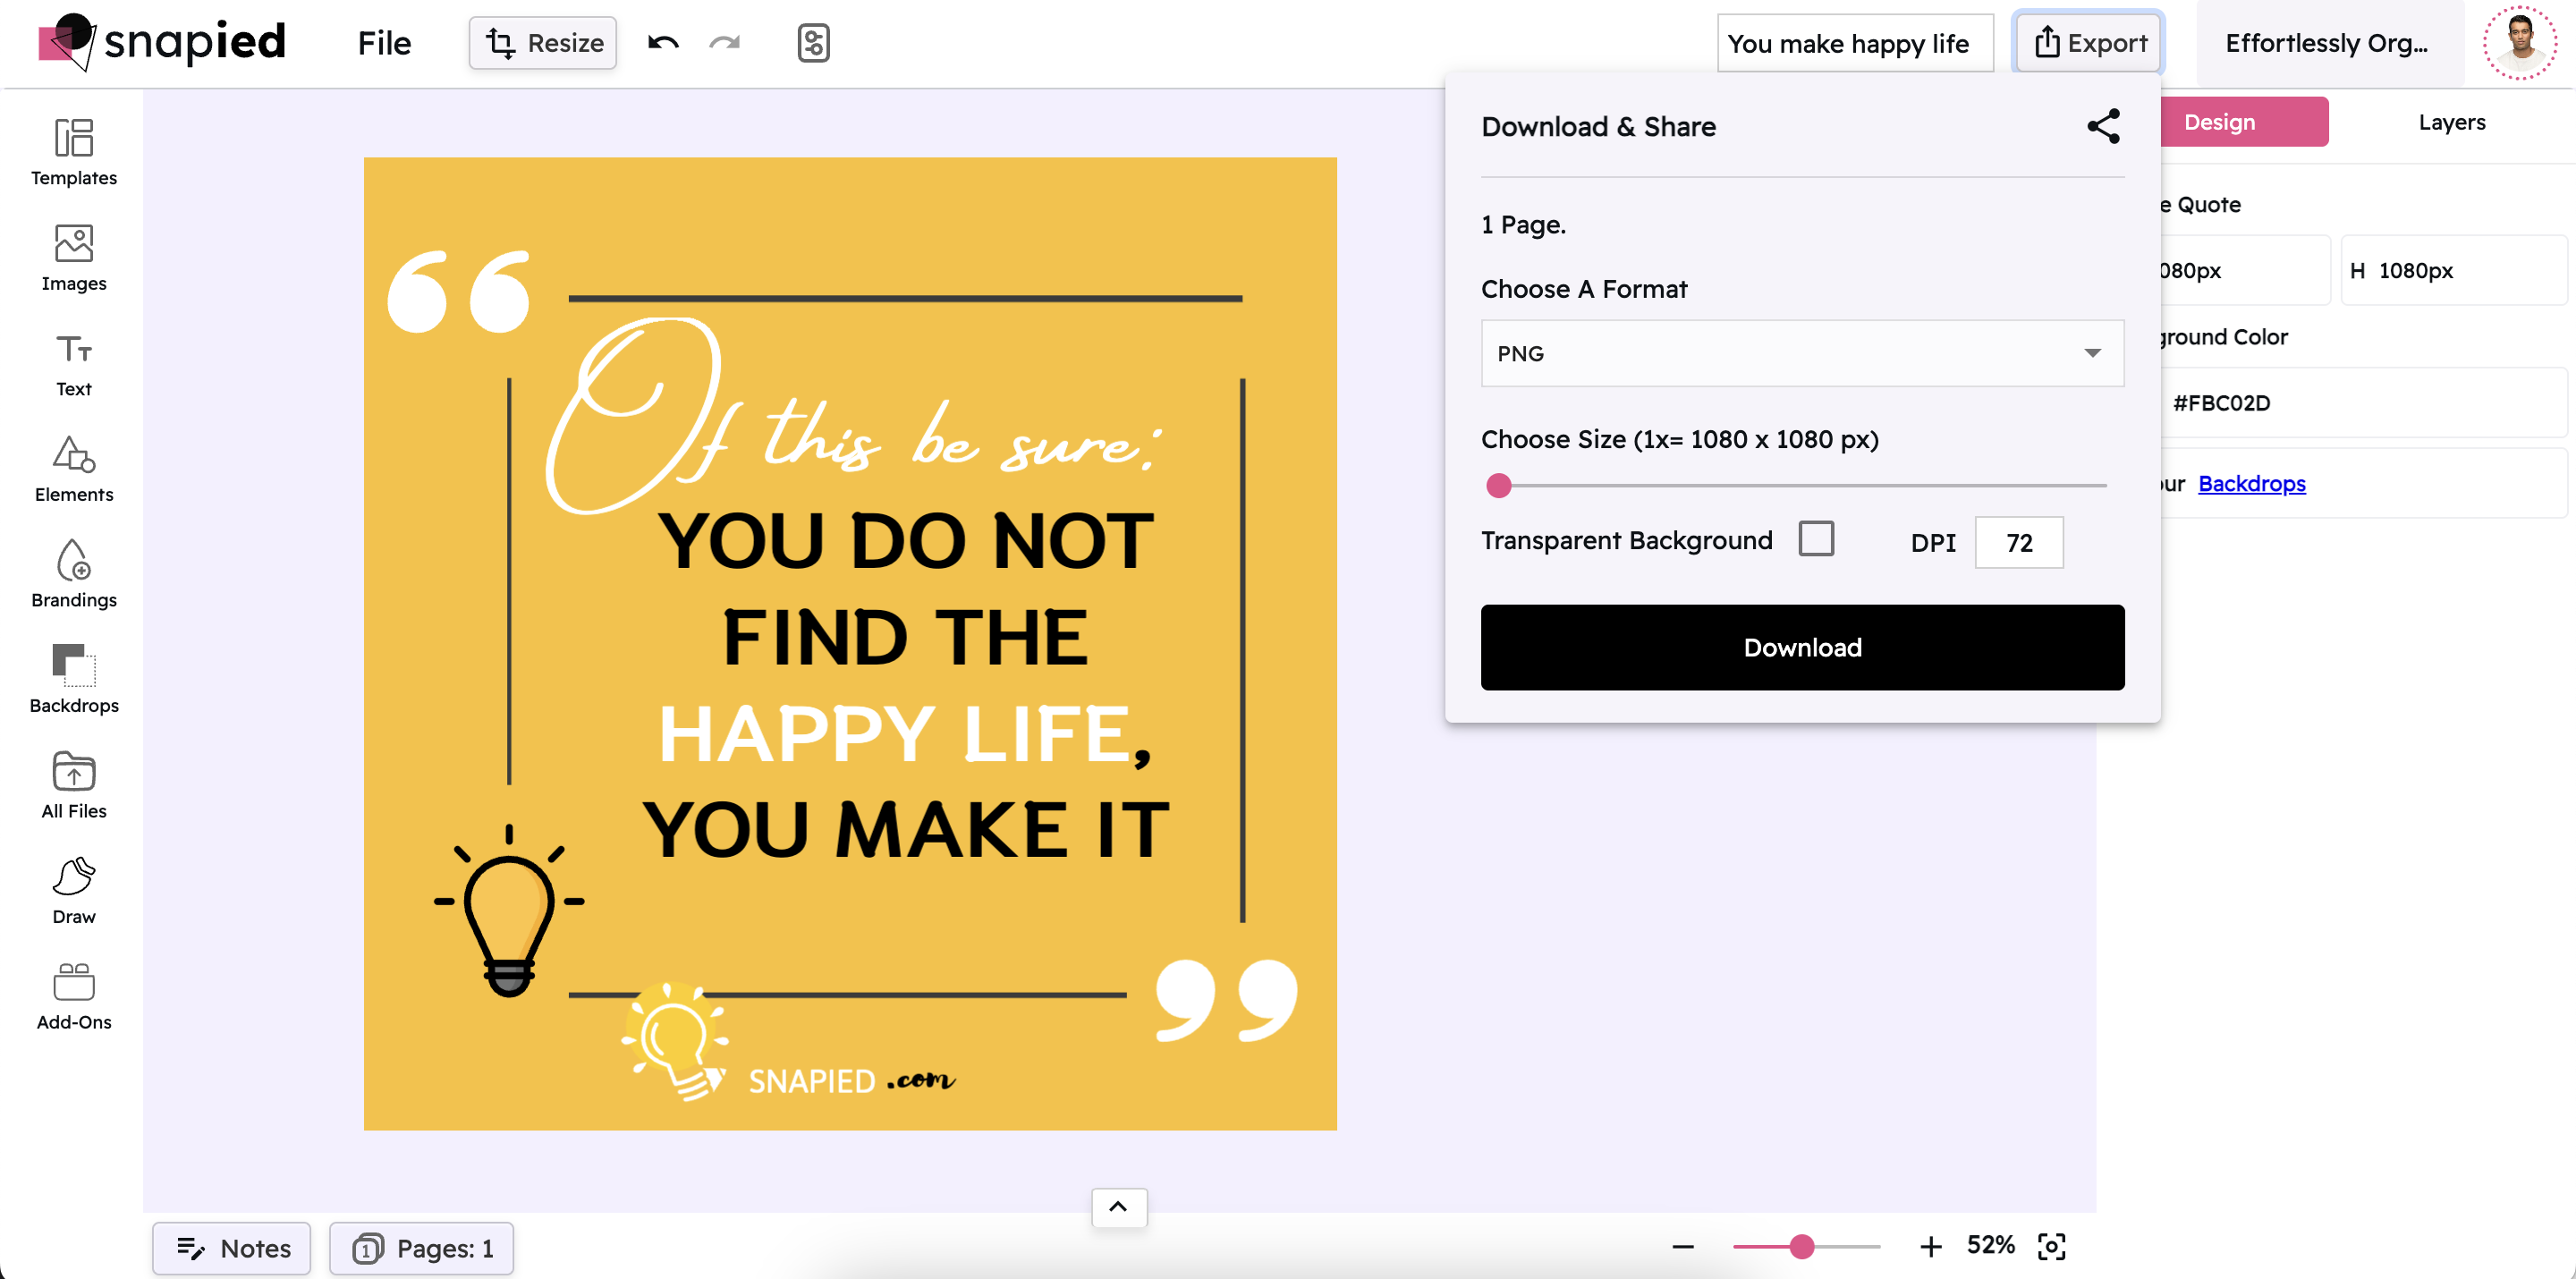Viewport: 2576px width, 1279px height.
Task: Click the #FBC02D background color field
Action: tap(2363, 403)
